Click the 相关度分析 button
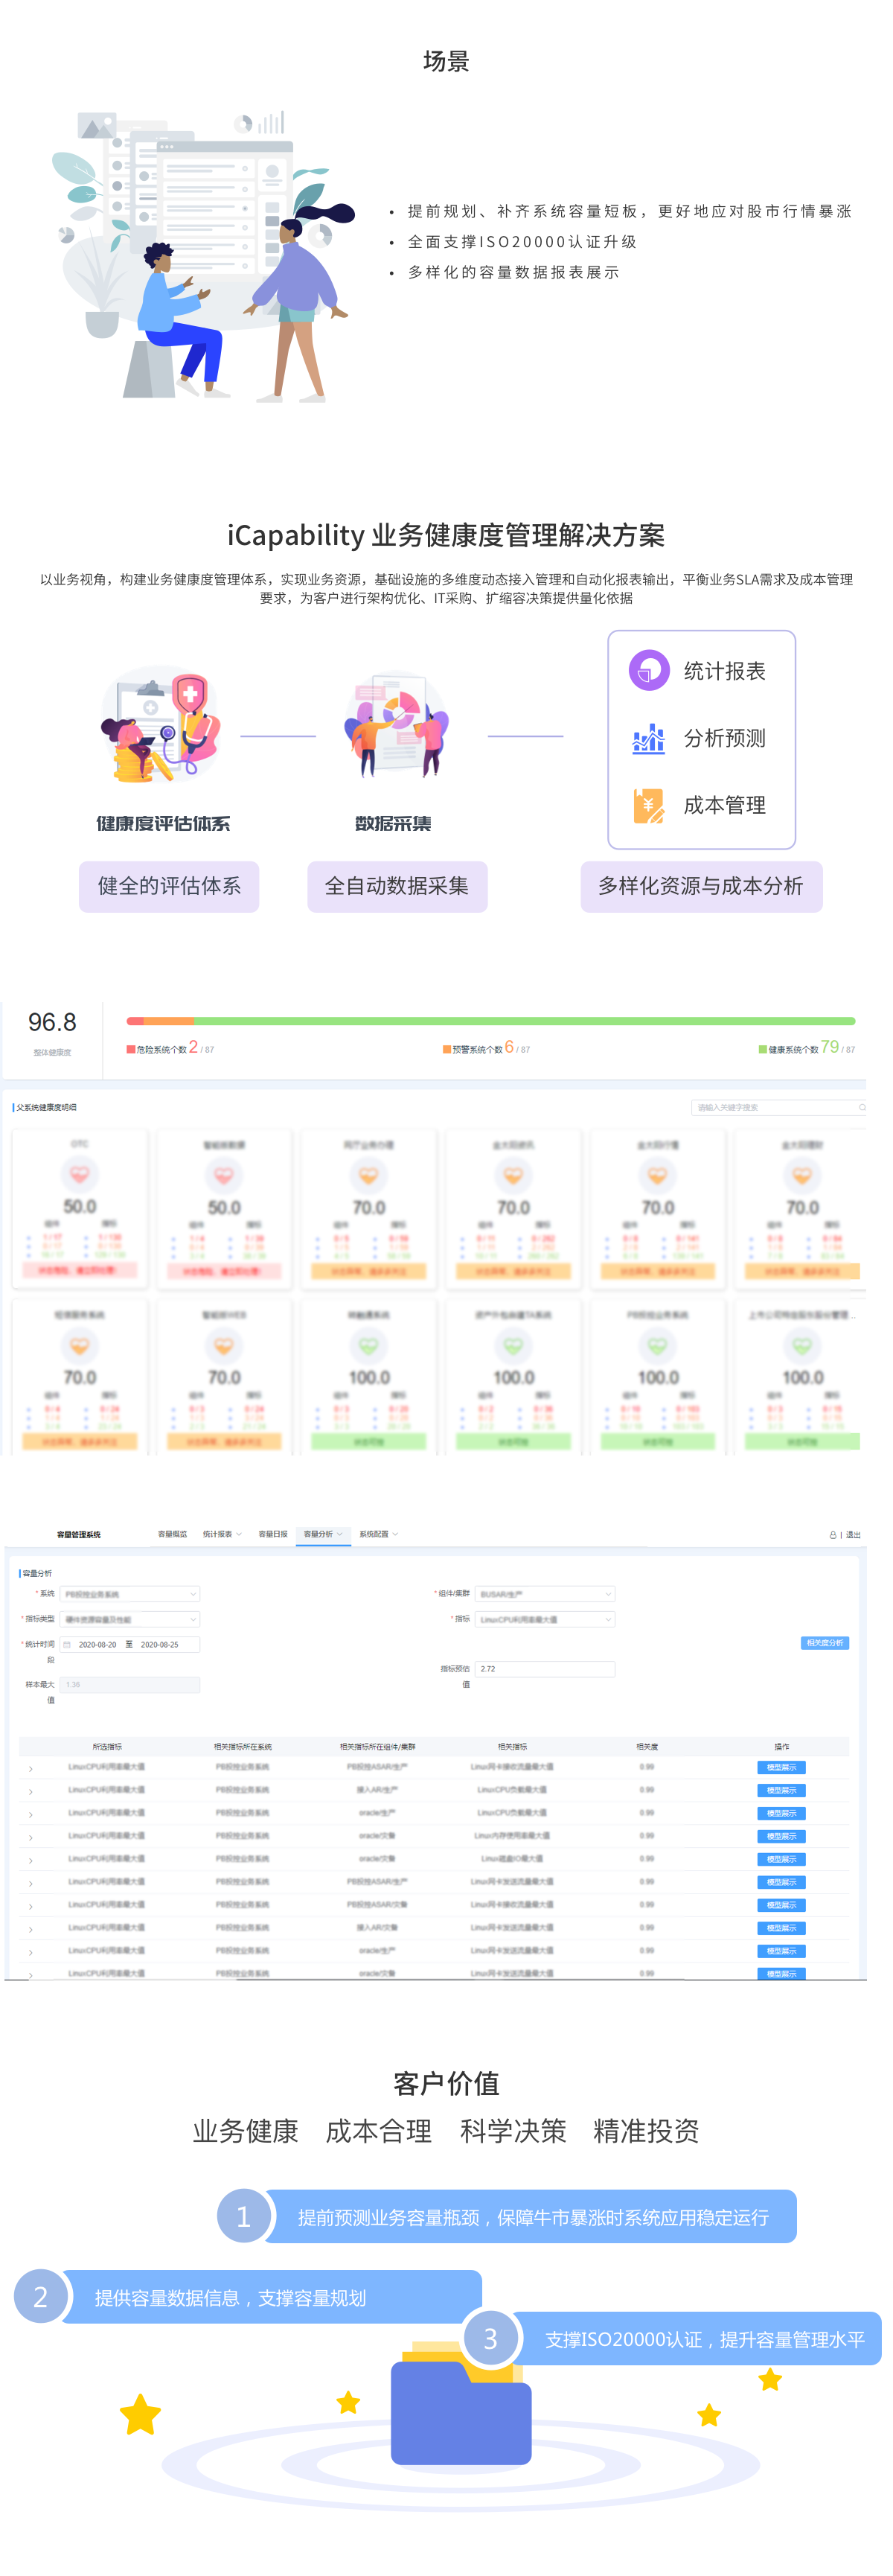 point(825,1643)
